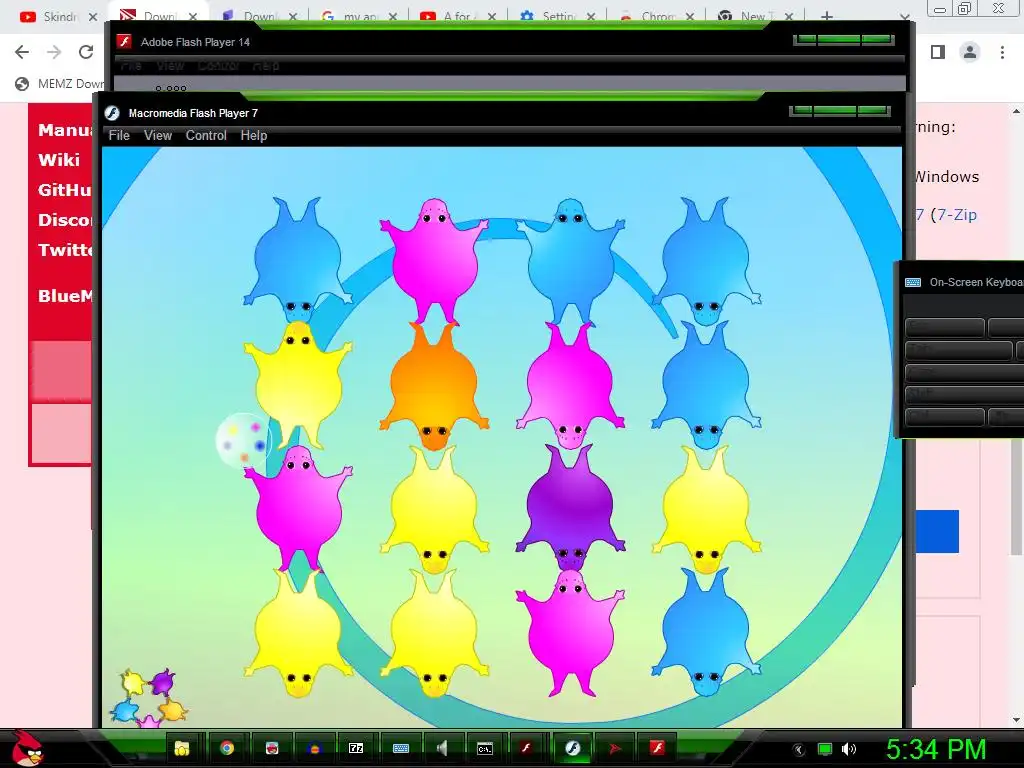This screenshot has width=1024, height=768.
Task: Open the command prompt taskbar icon
Action: 485,748
